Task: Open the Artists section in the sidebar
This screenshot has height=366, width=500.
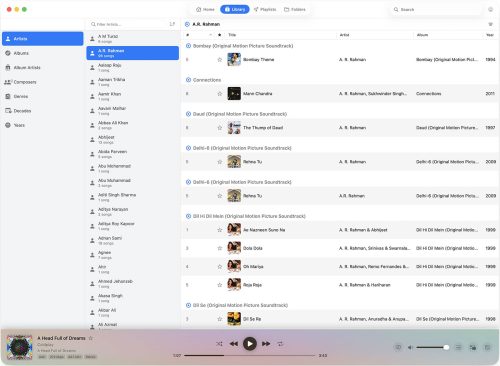Action: (42, 39)
